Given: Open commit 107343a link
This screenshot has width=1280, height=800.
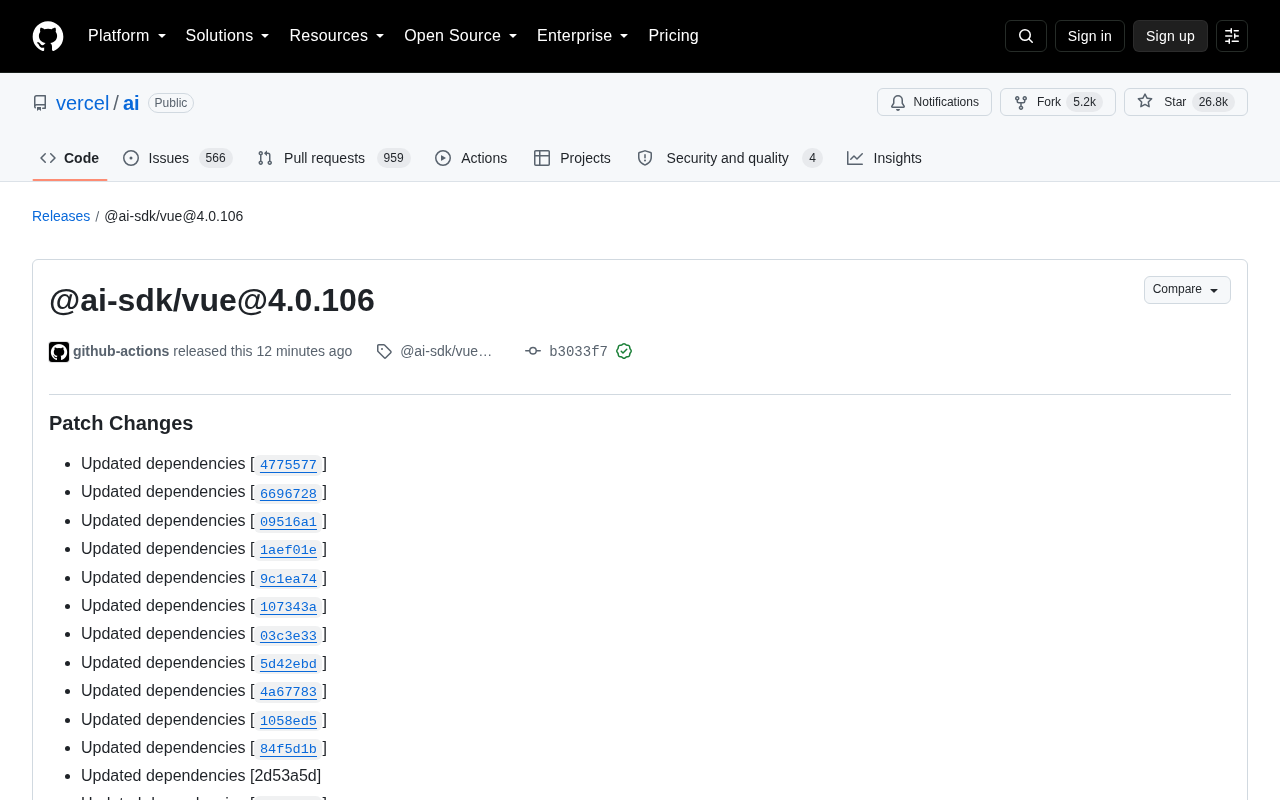Looking at the screenshot, I should click(288, 607).
